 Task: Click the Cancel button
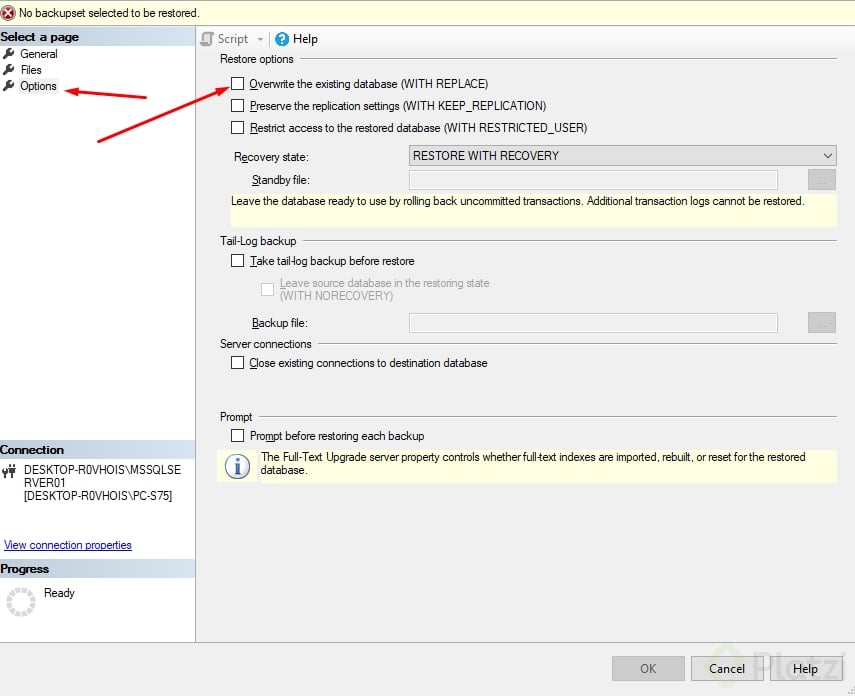(x=727, y=669)
